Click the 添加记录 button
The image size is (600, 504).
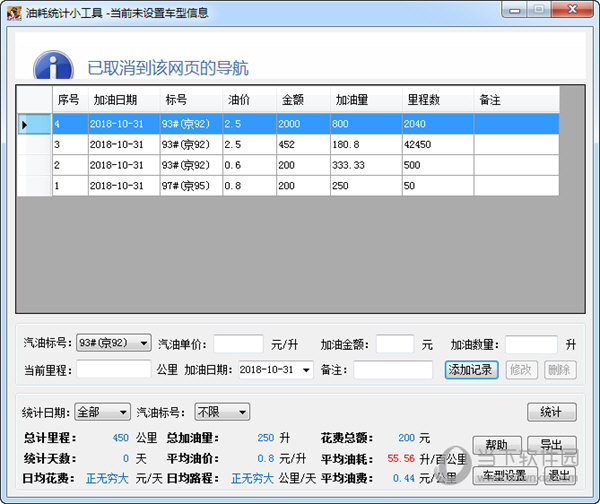pyautogui.click(x=471, y=370)
